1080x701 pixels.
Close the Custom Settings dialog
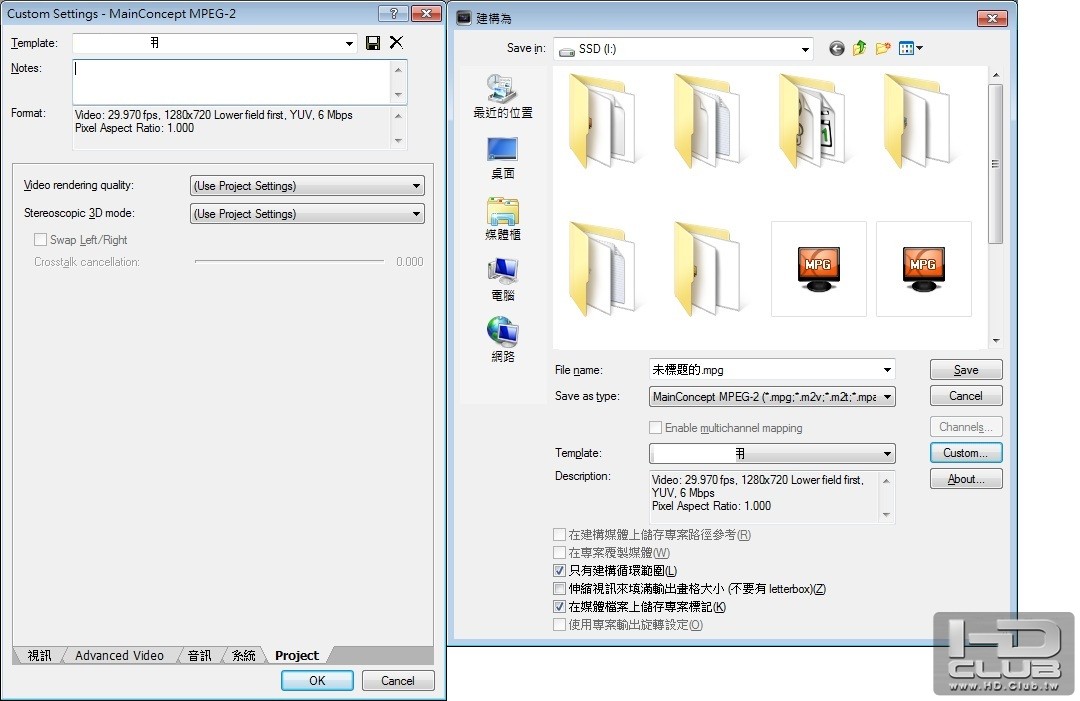[426, 13]
